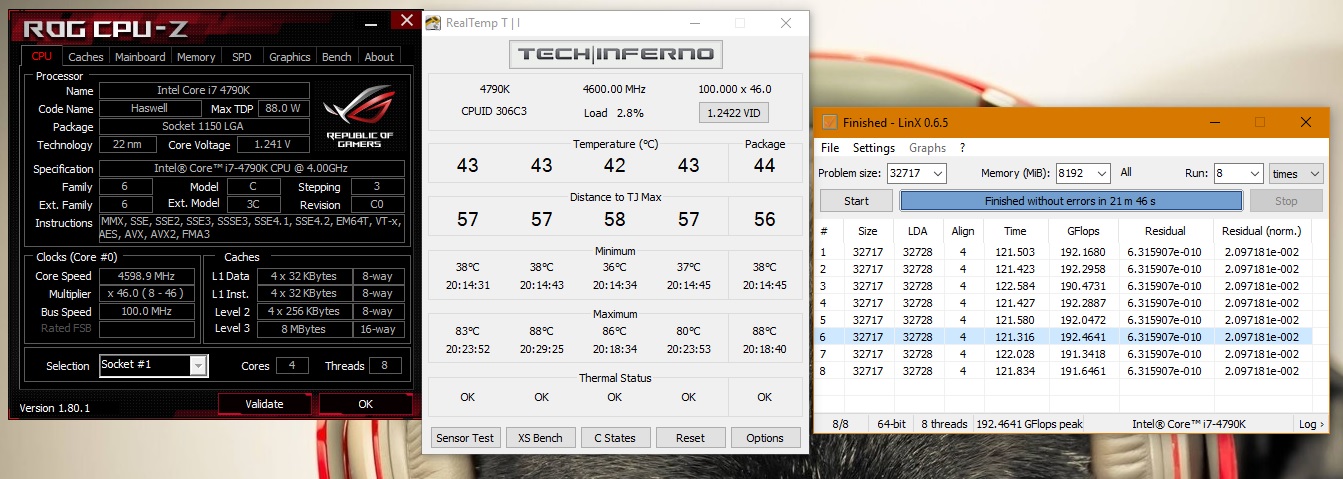The image size is (1343, 479).
Task: Click the RealTemp title bar icon
Action: pos(433,23)
